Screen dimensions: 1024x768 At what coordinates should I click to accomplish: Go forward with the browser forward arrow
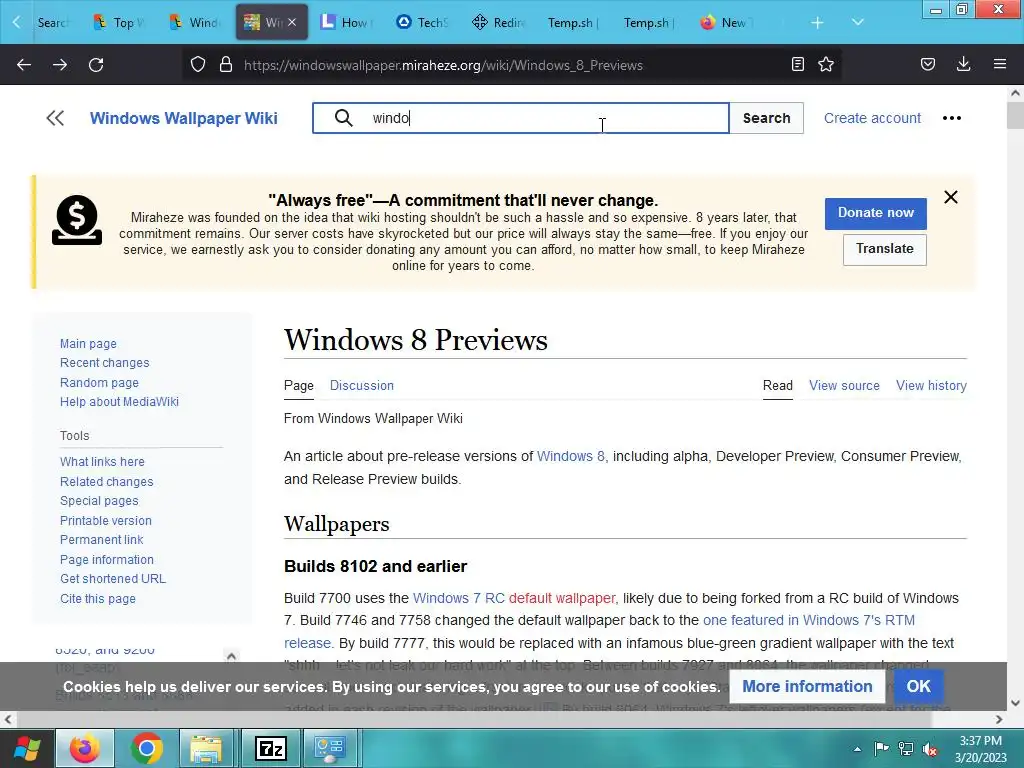[60, 65]
